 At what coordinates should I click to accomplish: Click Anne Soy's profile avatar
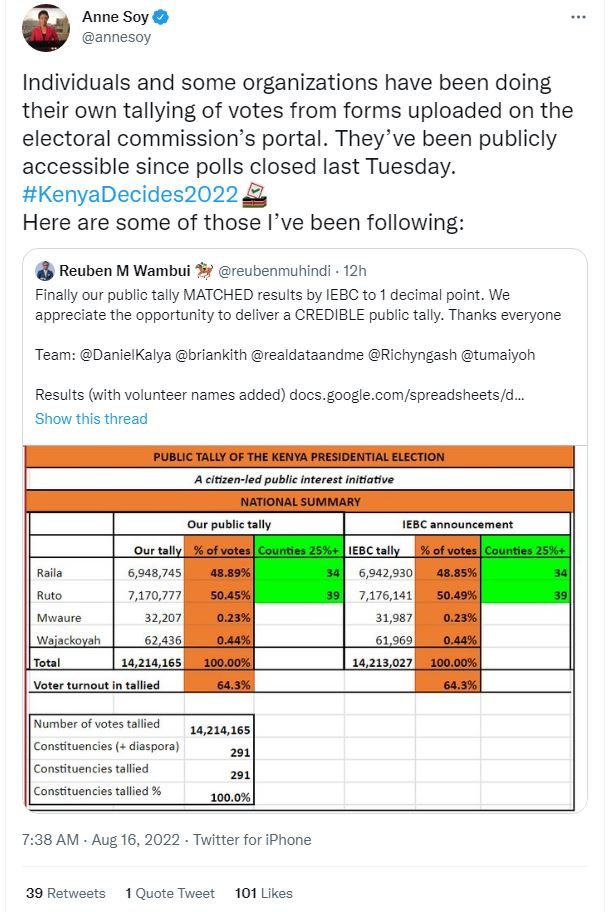pos(40,31)
